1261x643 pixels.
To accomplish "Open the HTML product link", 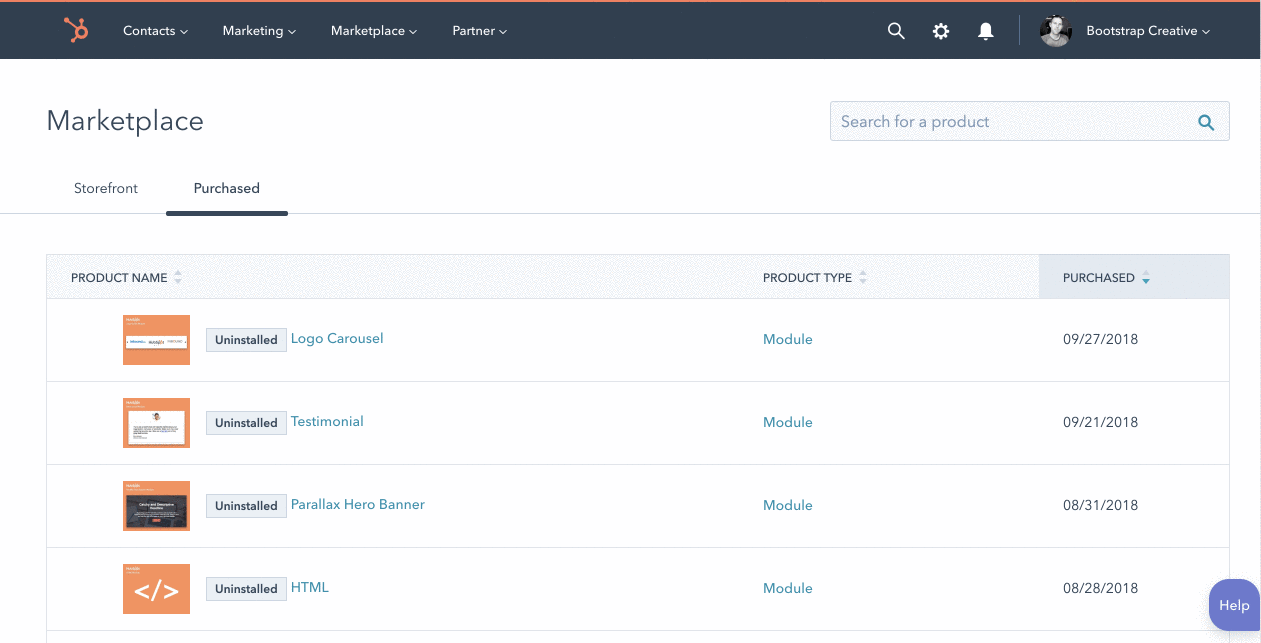I will click(x=310, y=587).
